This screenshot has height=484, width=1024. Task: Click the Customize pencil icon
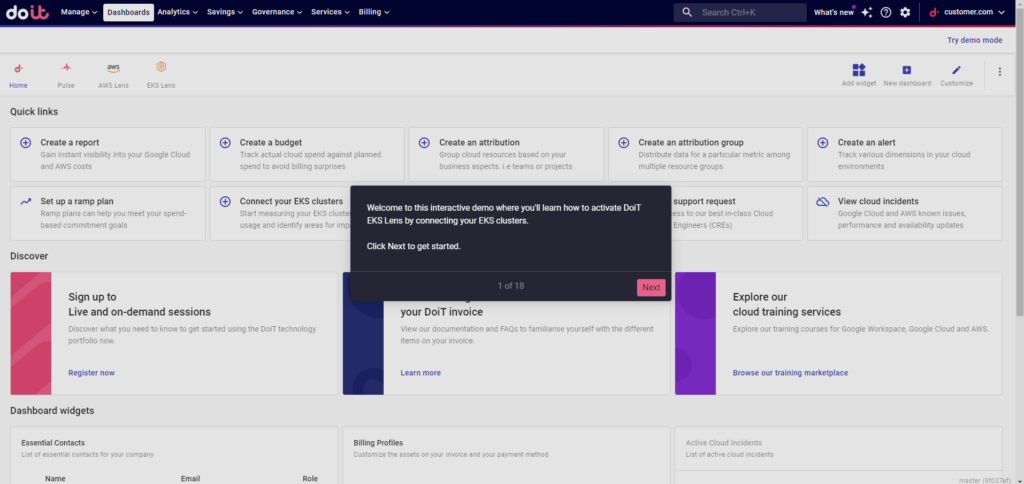[x=956, y=71]
